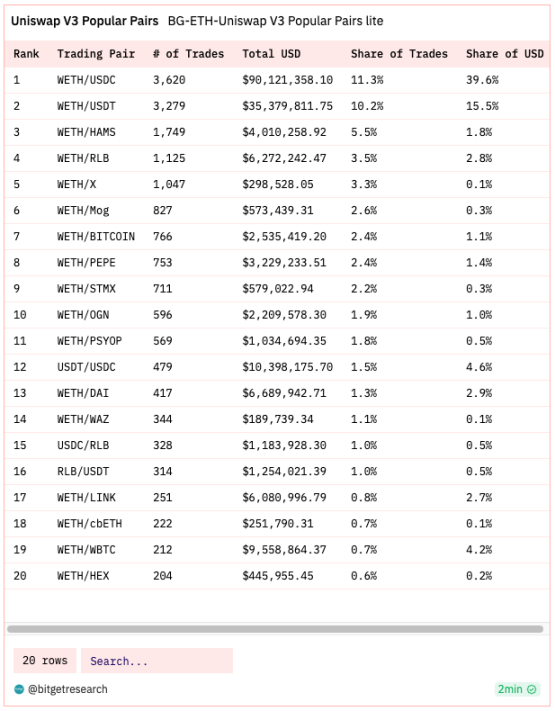
Task: Sort by Share of Trades header
Action: point(399,54)
